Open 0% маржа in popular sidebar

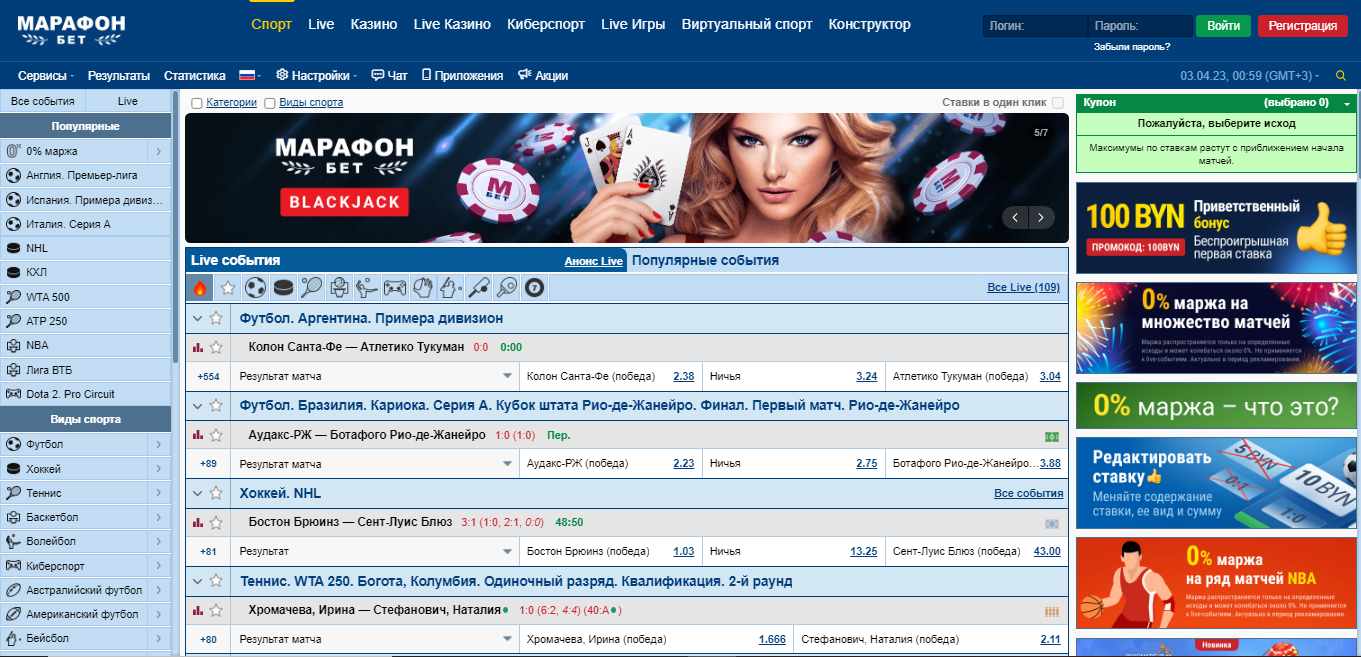86,151
